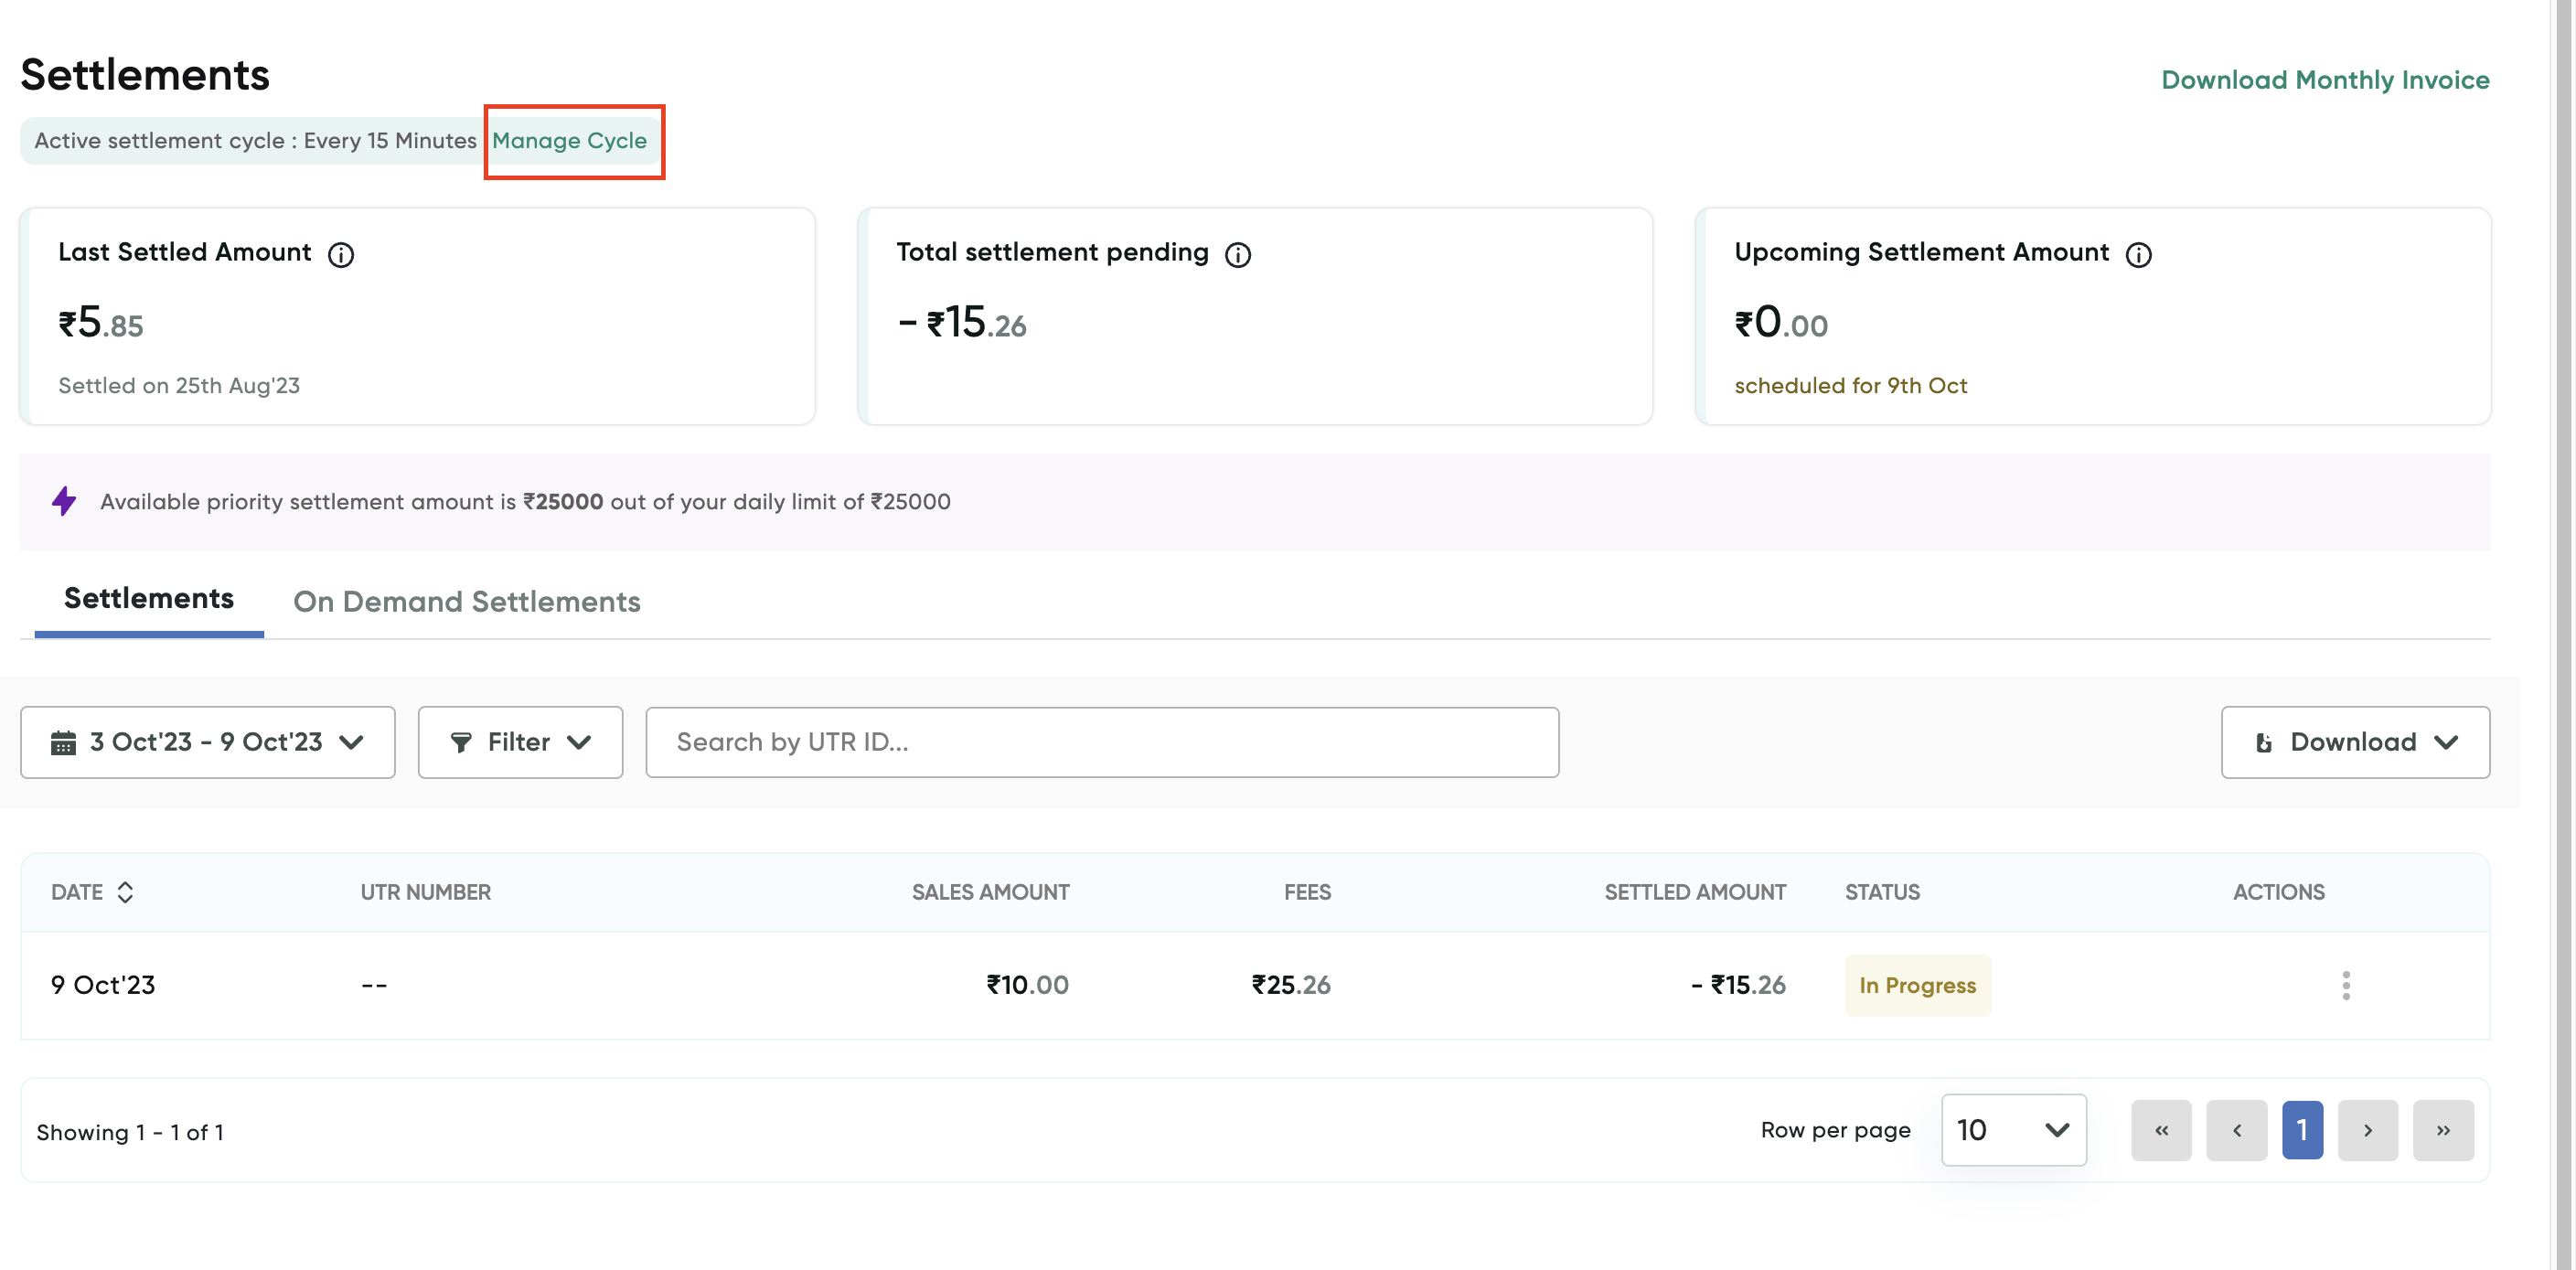The image size is (2576, 1270).
Task: Click previous page single arrow
Action: 2236,1130
